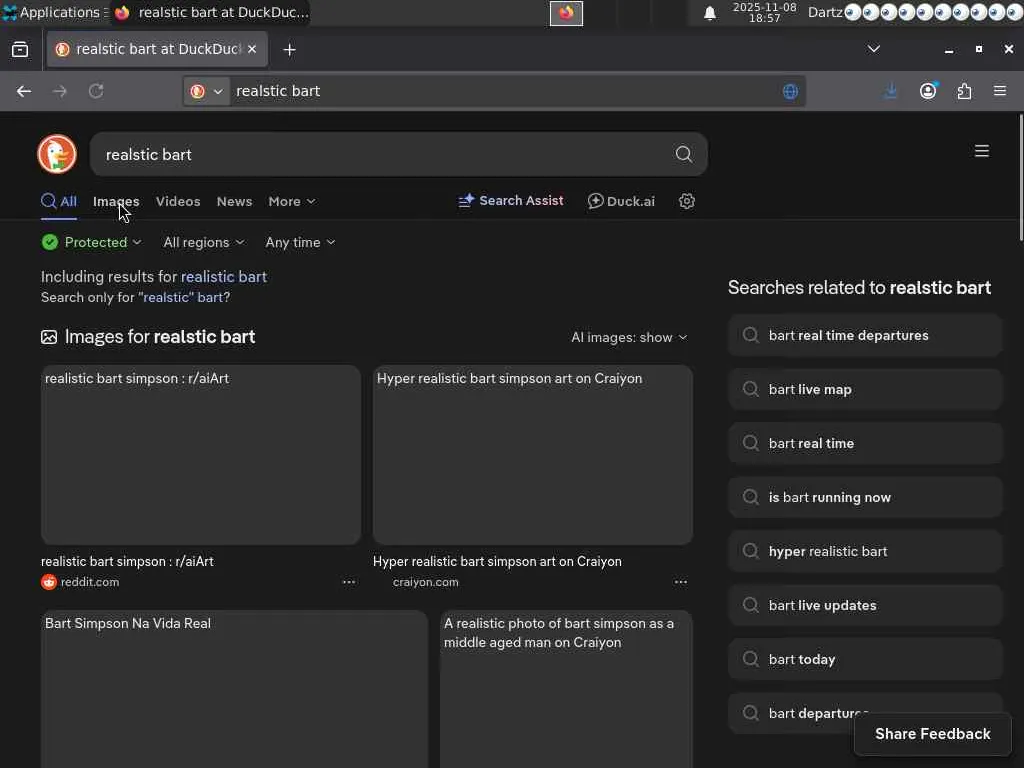This screenshot has width=1024, height=768.
Task: Click the notification bell in the panel
Action: [x=710, y=13]
